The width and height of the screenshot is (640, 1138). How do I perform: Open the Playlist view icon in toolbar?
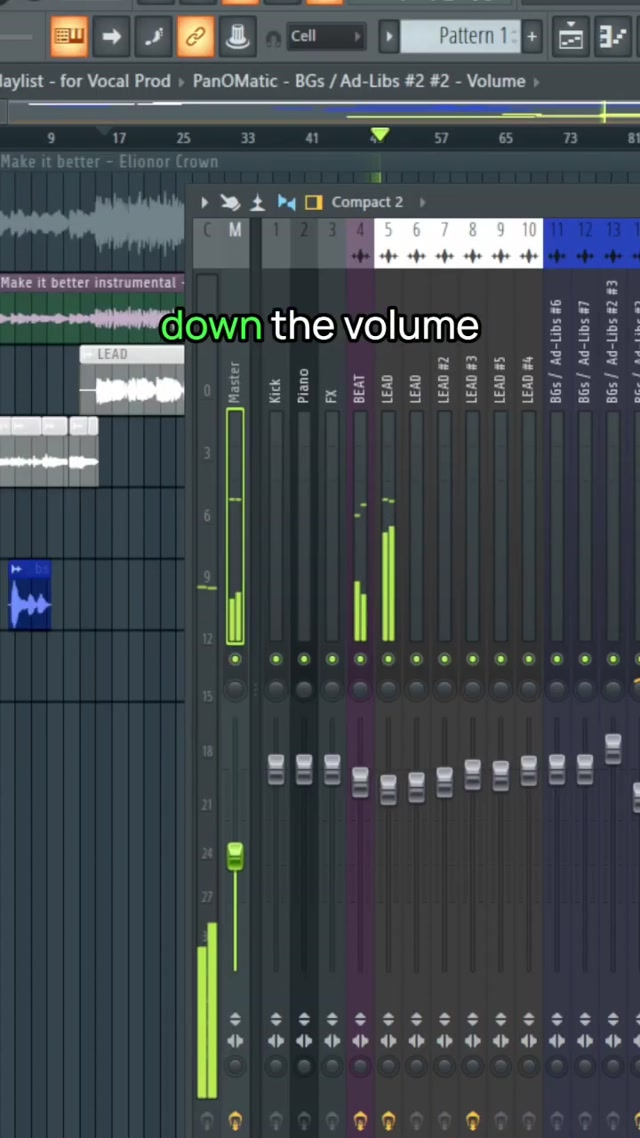pos(570,37)
